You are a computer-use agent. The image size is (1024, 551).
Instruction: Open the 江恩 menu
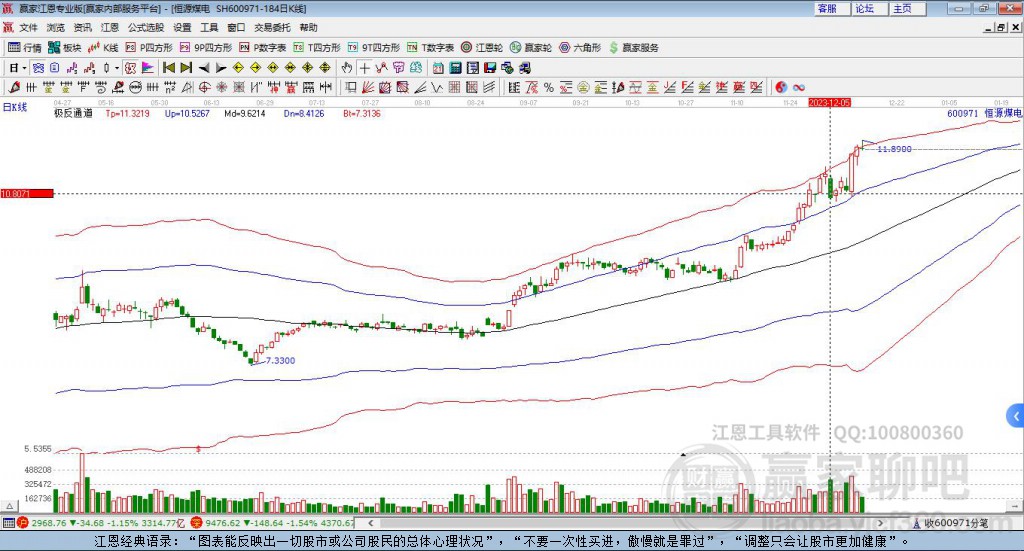pos(110,27)
